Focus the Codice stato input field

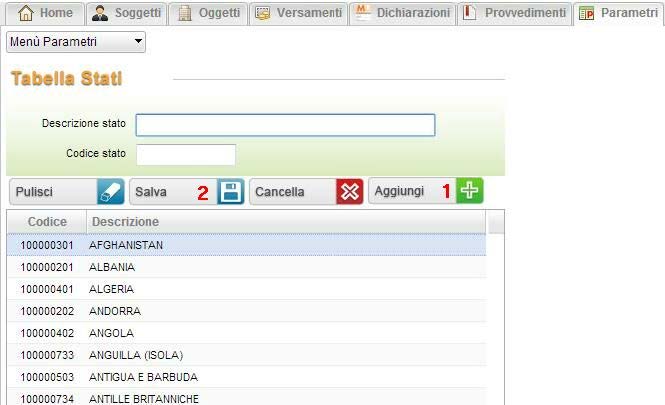tap(186, 155)
